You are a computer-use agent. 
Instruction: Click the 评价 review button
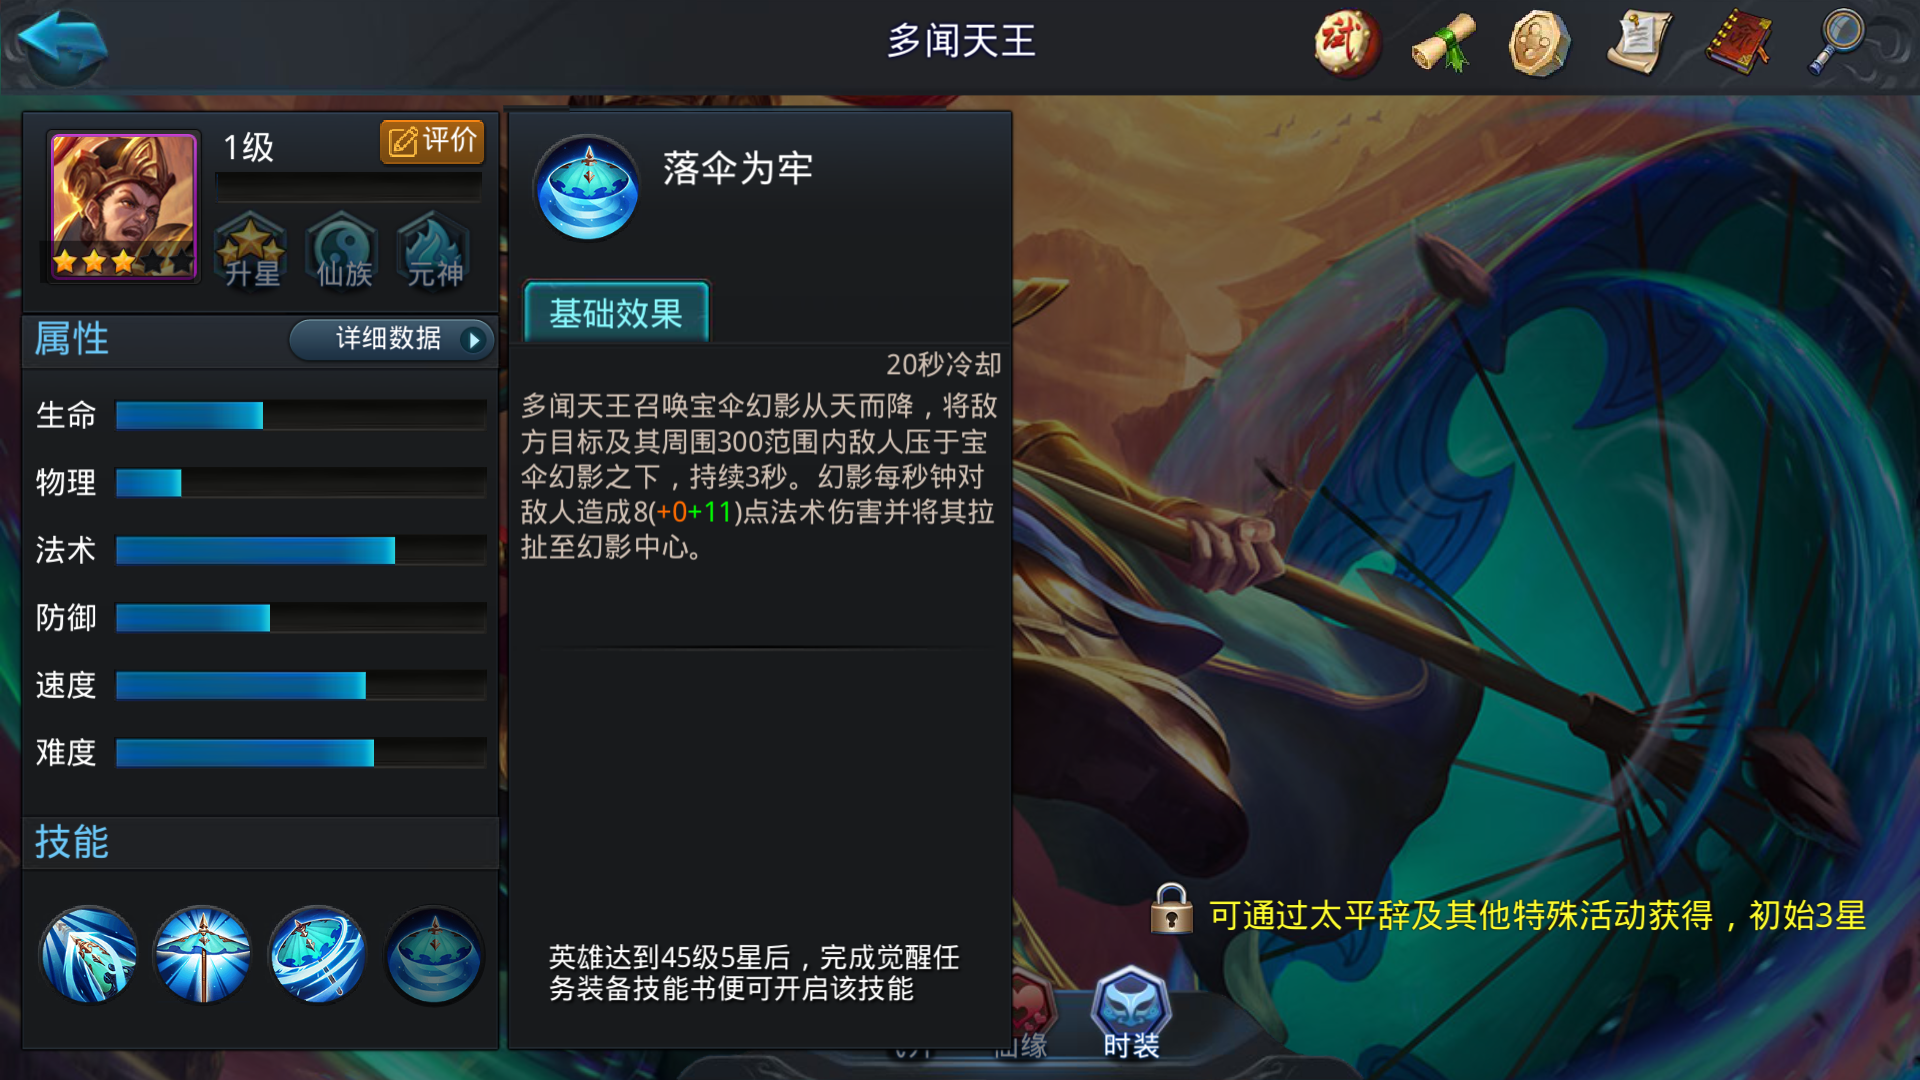pyautogui.click(x=432, y=141)
